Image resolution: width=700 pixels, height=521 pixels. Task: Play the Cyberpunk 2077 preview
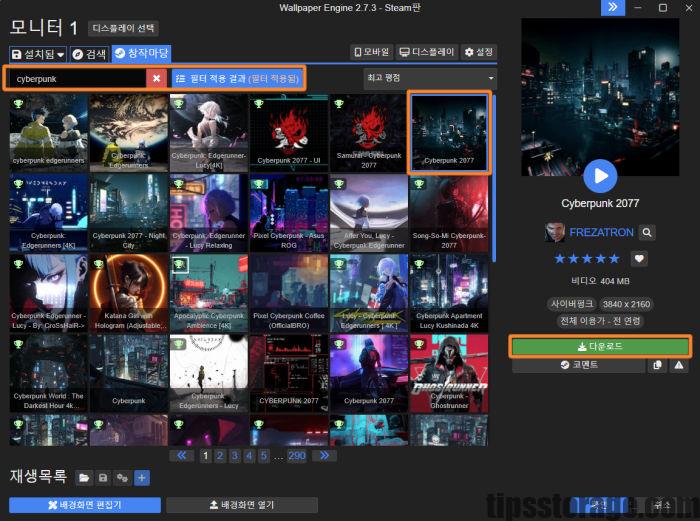pyautogui.click(x=600, y=176)
